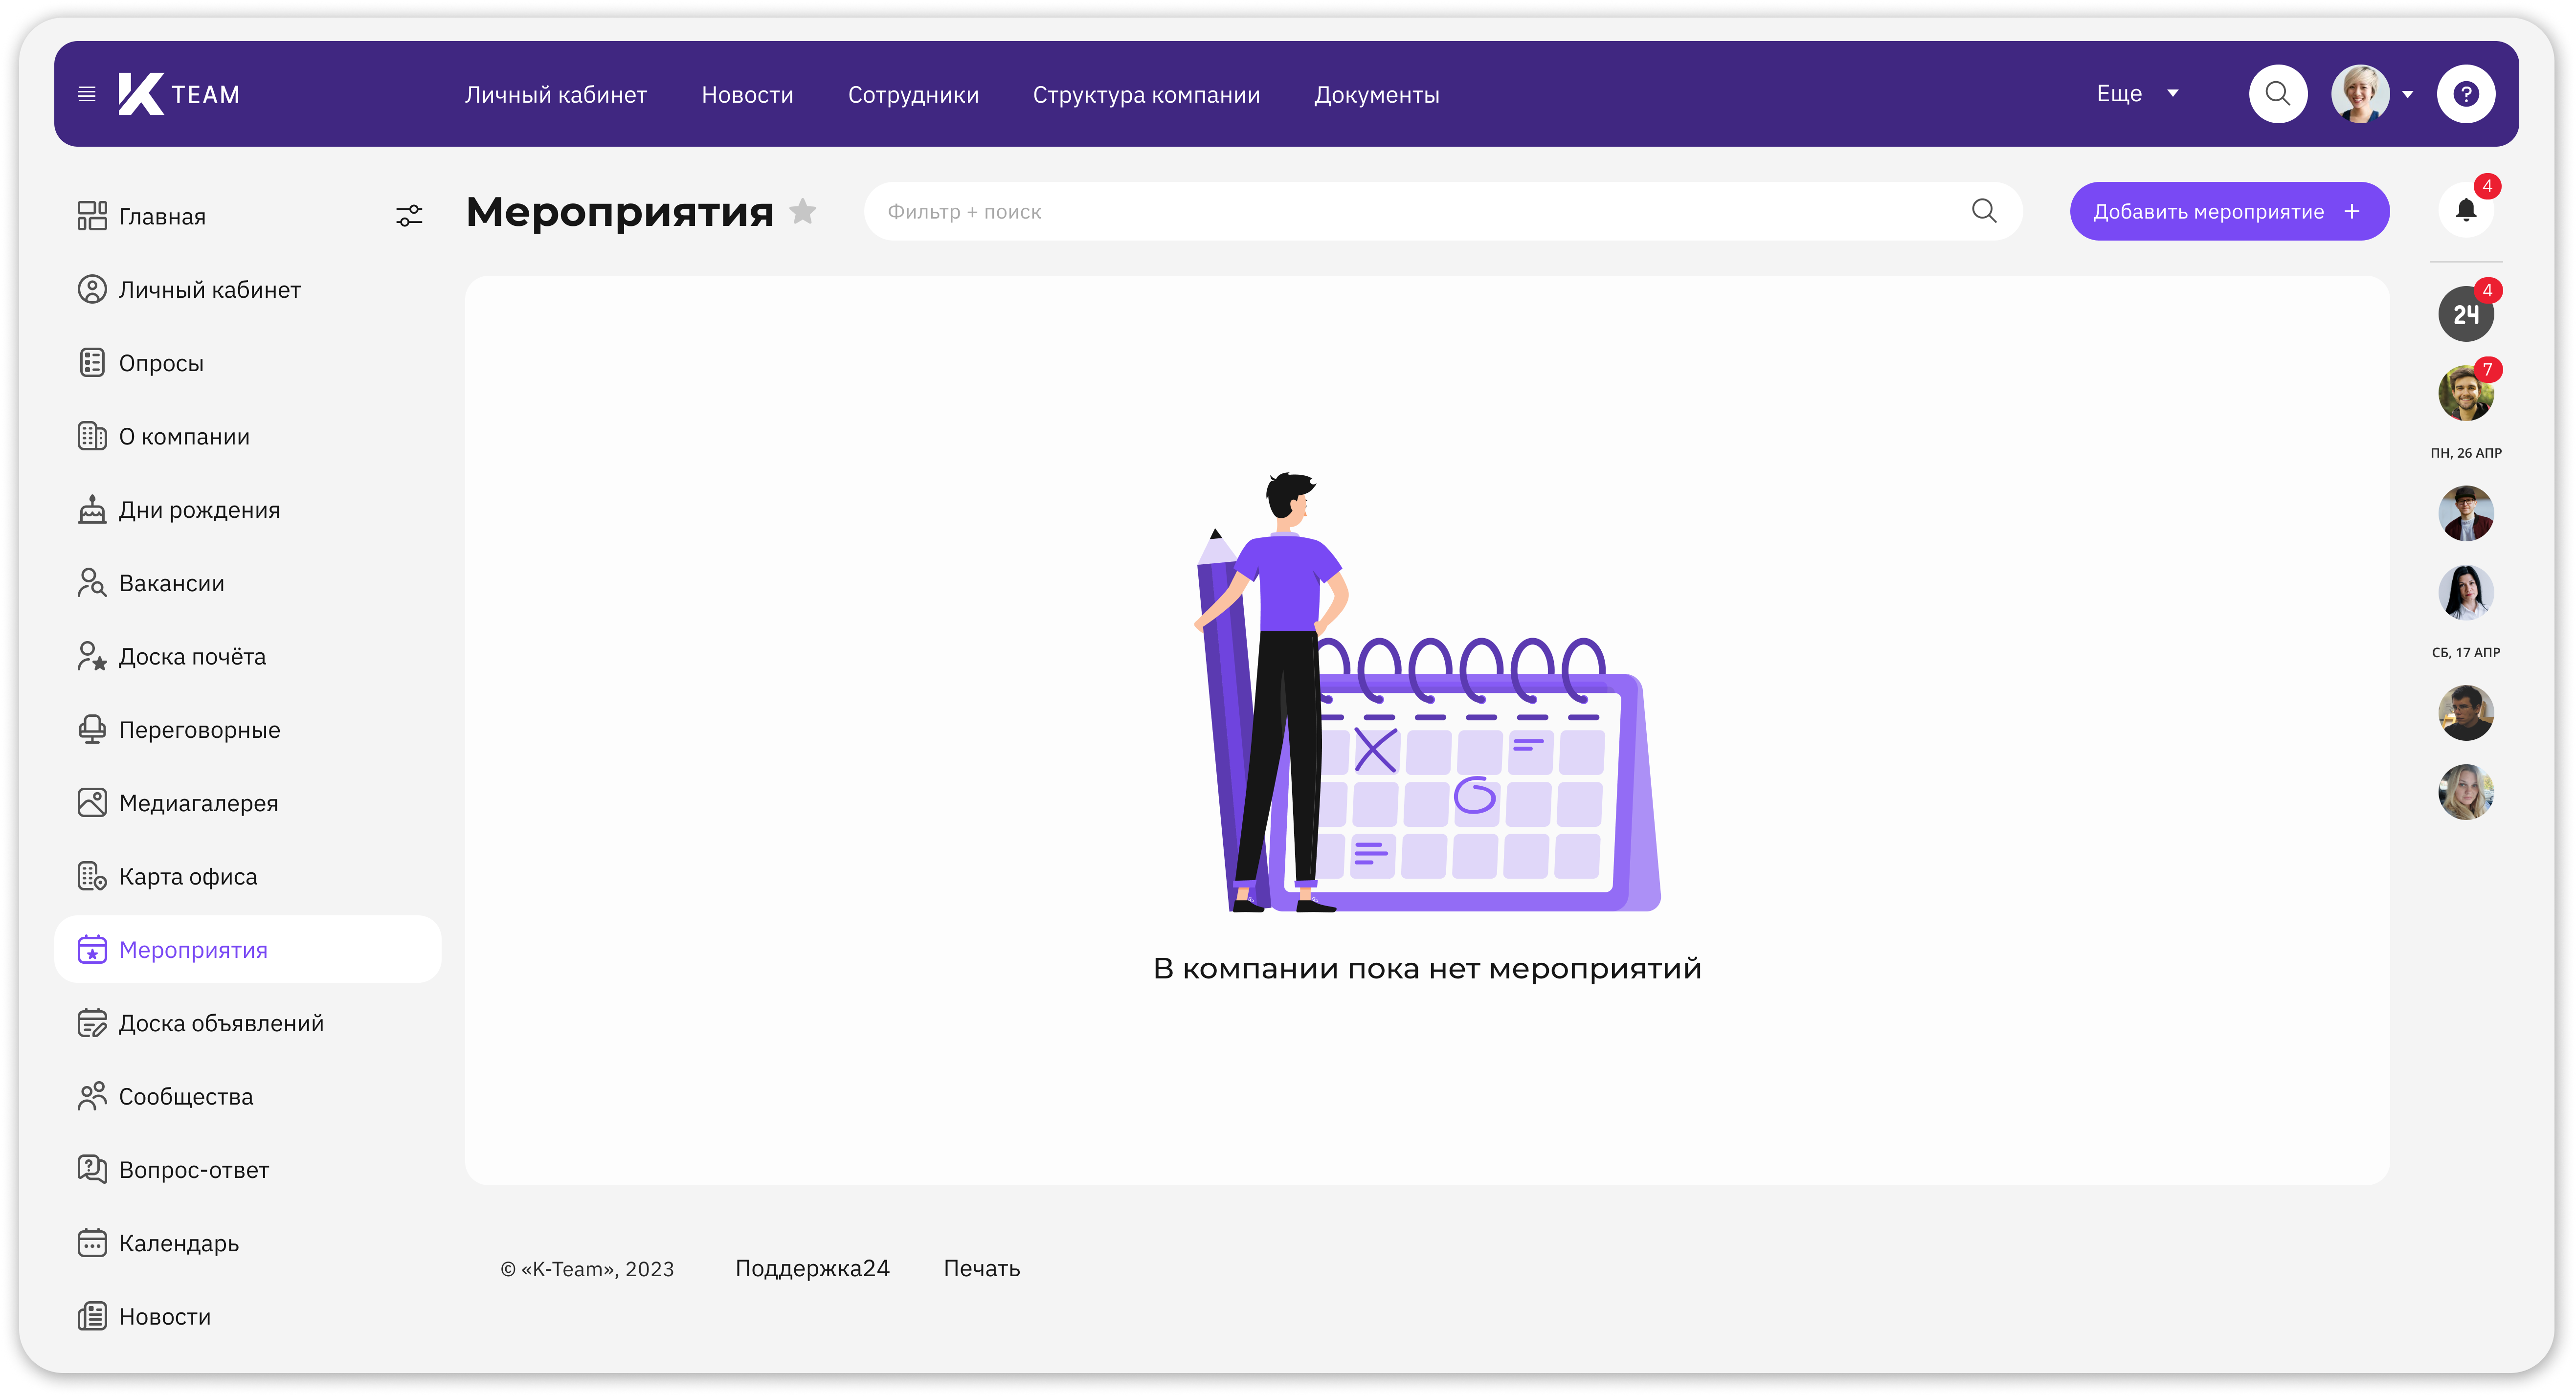Click the Мероприятия calendar-star icon
Viewport: 2576px width, 1396px height.
tap(92, 949)
